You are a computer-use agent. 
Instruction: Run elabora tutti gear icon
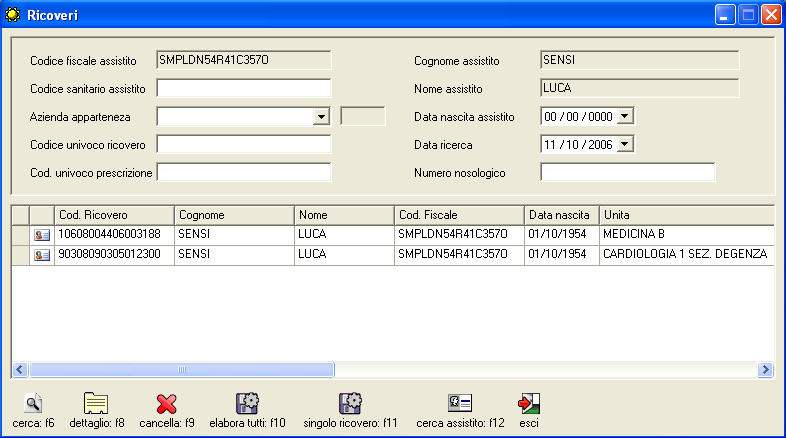click(247, 403)
